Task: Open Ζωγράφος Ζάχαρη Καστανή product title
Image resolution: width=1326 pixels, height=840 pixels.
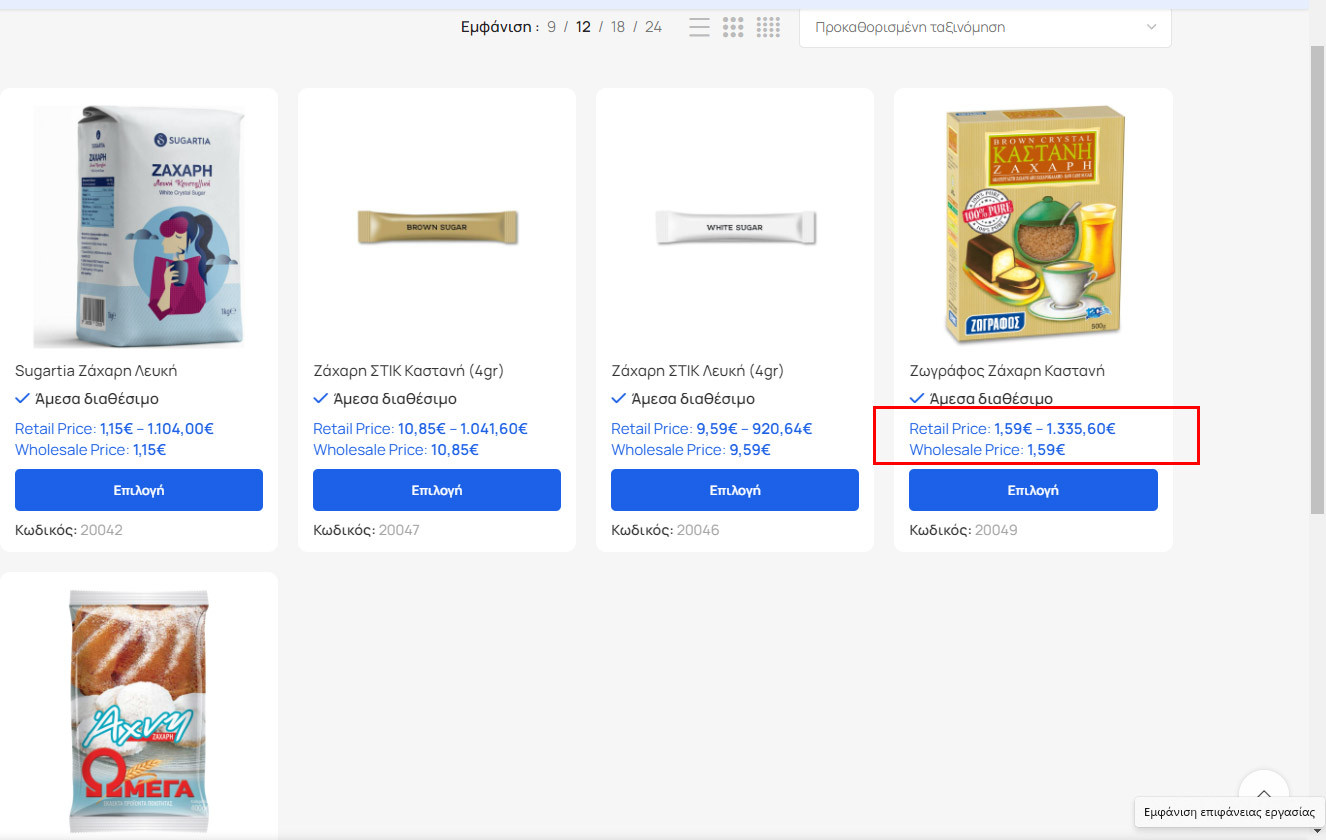Action: coord(1007,371)
